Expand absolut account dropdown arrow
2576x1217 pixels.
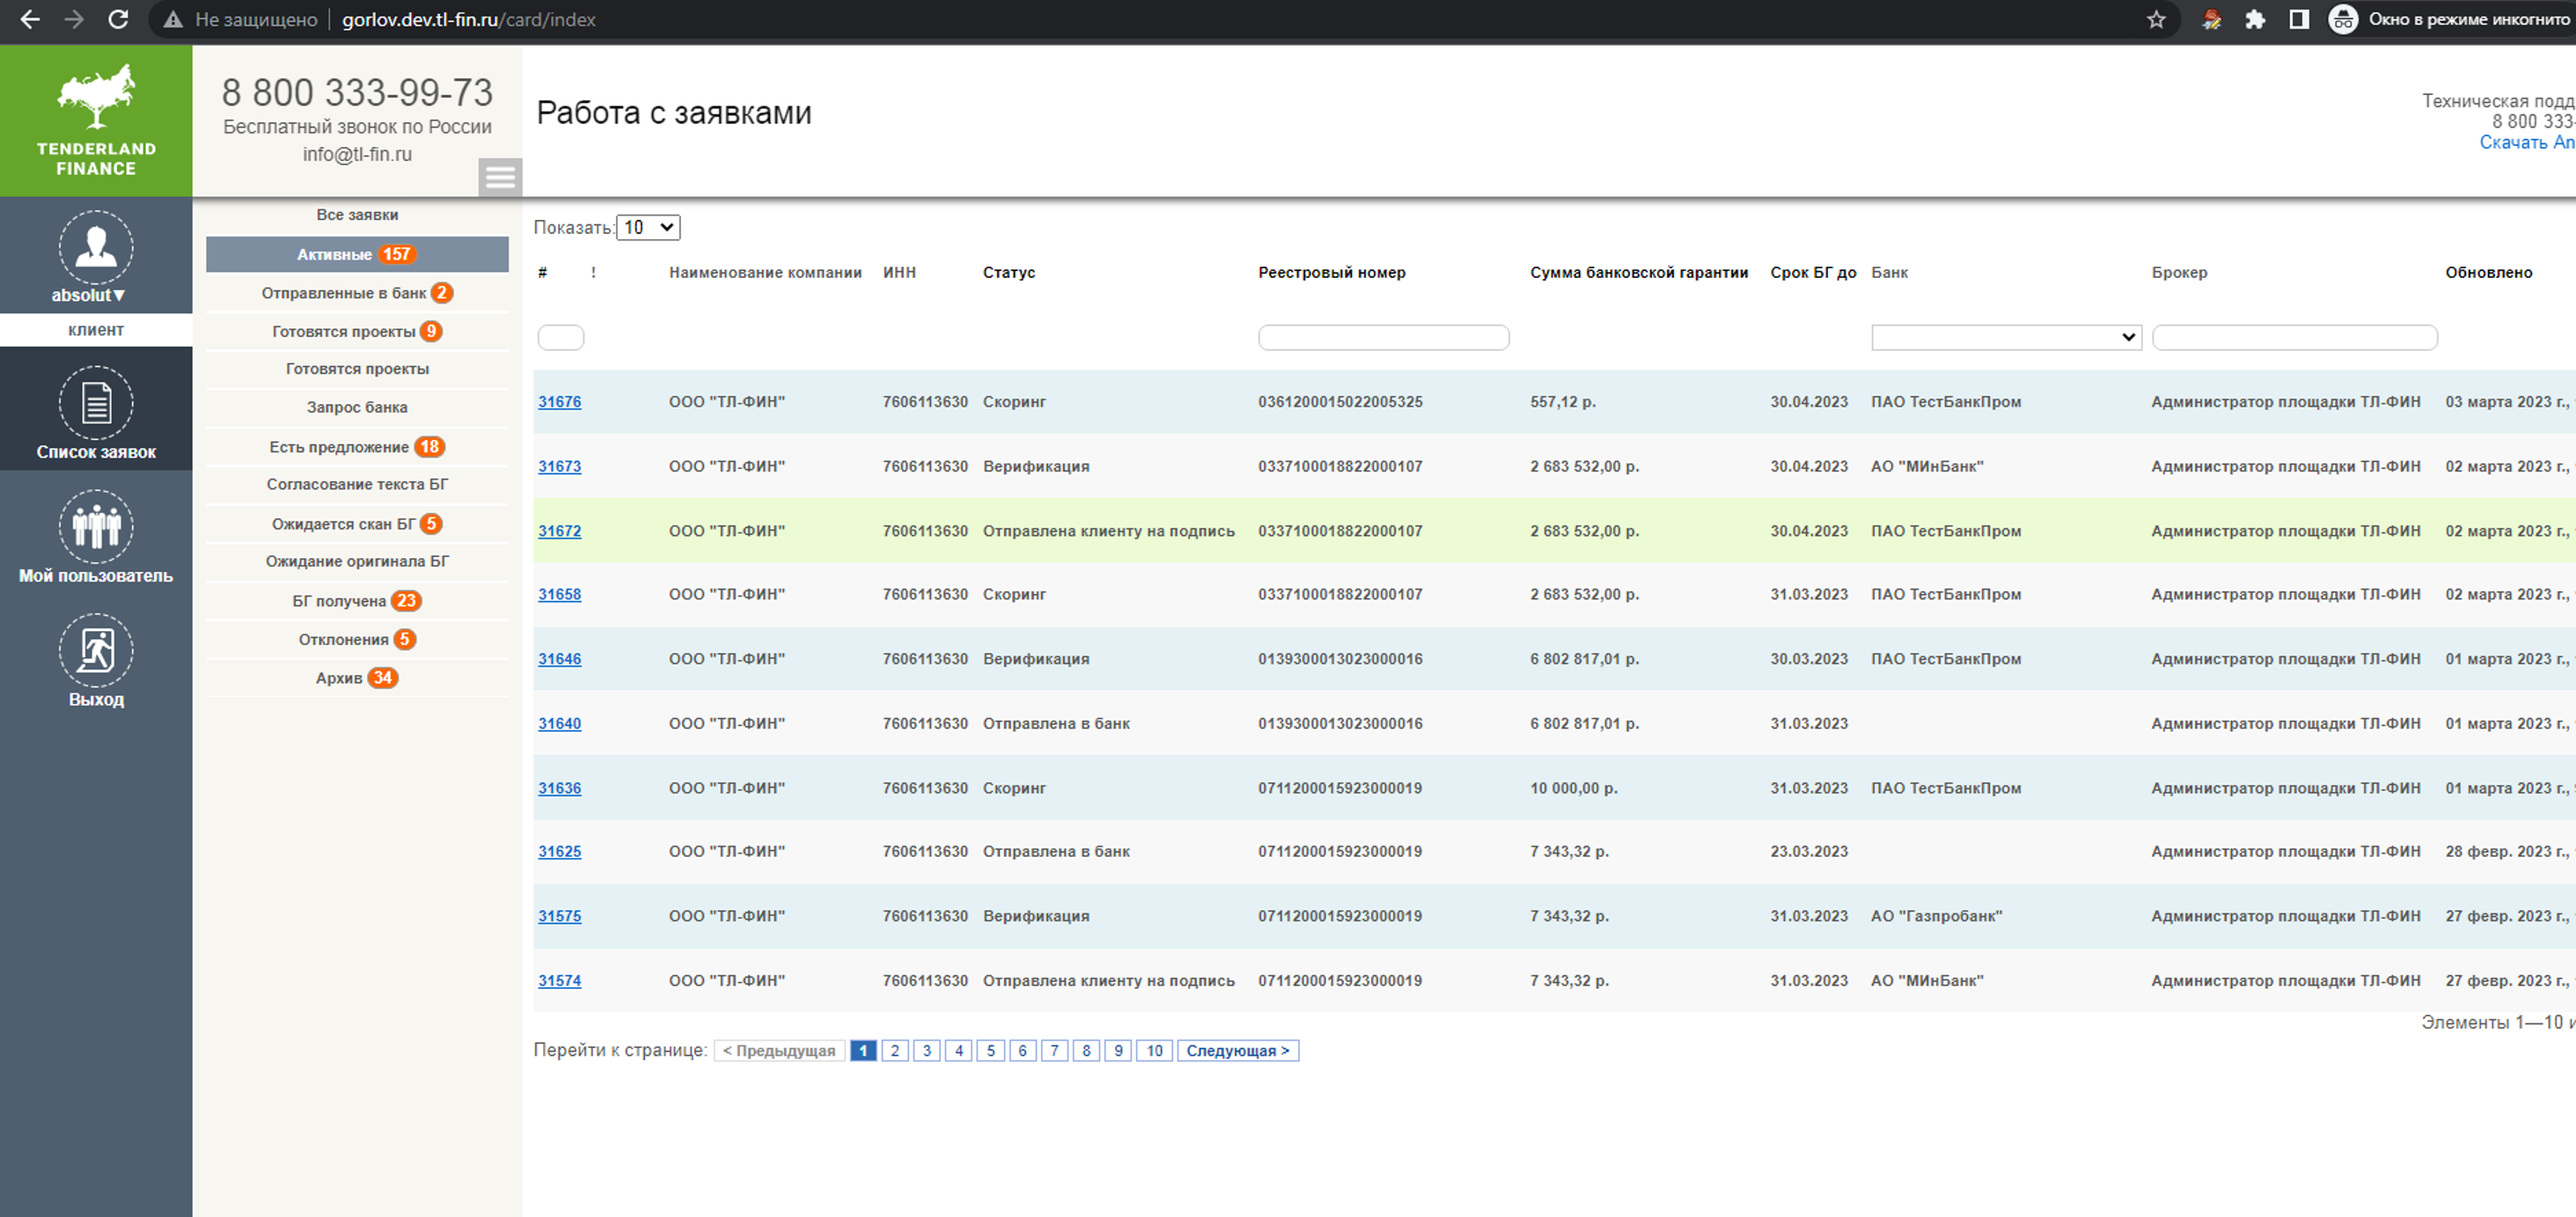click(119, 296)
